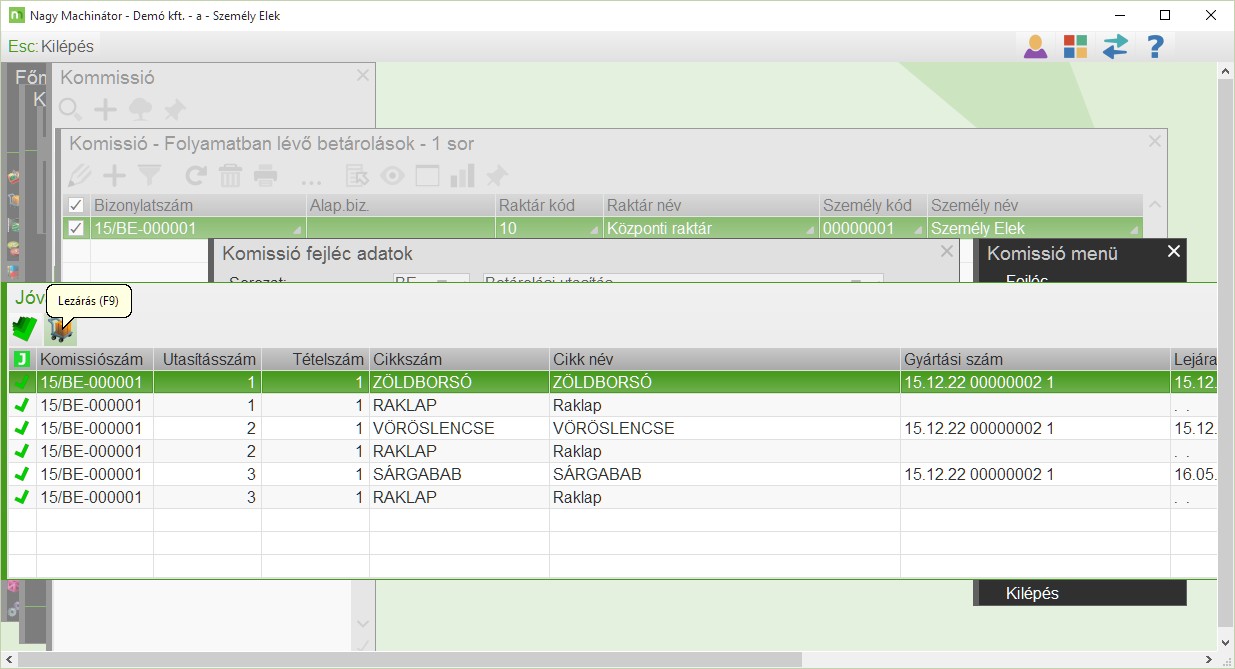This screenshot has height=669, width=1235.
Task: Select the VÖRÖSLENCSE Cikkszám cell
Action: click(x=459, y=428)
